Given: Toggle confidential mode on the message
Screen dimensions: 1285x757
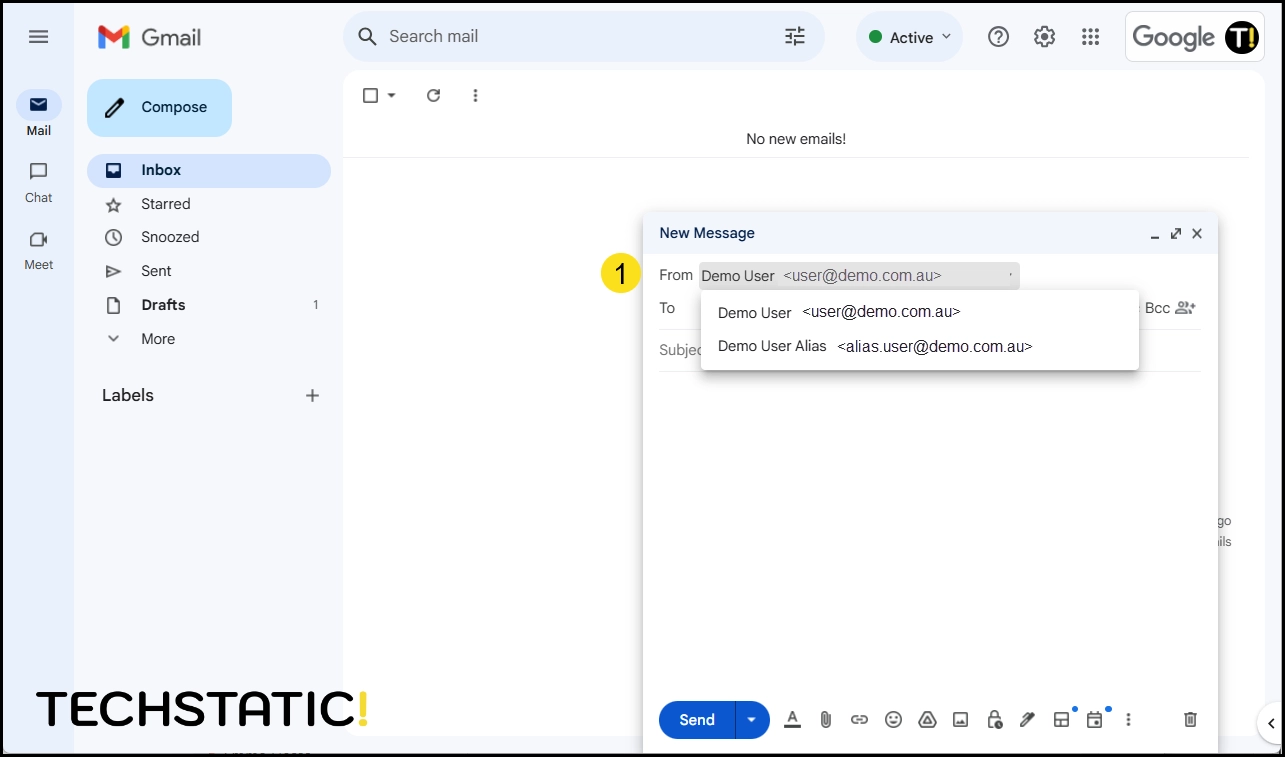Looking at the screenshot, I should click(x=994, y=719).
